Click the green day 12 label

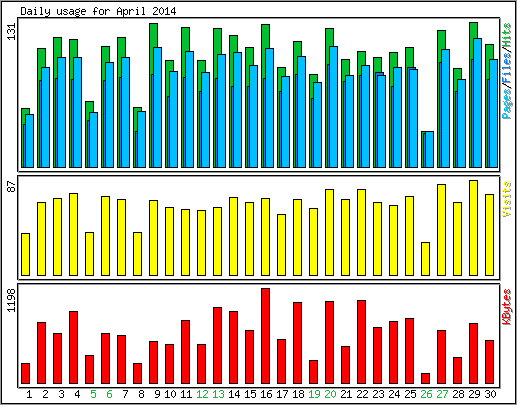[x=202, y=394]
